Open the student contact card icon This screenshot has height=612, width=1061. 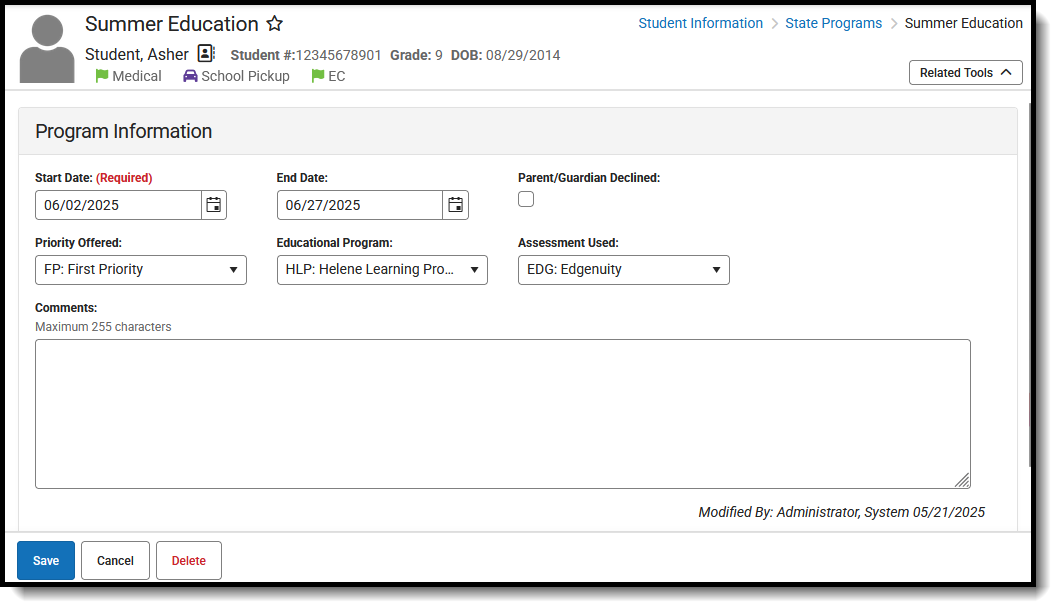point(206,53)
